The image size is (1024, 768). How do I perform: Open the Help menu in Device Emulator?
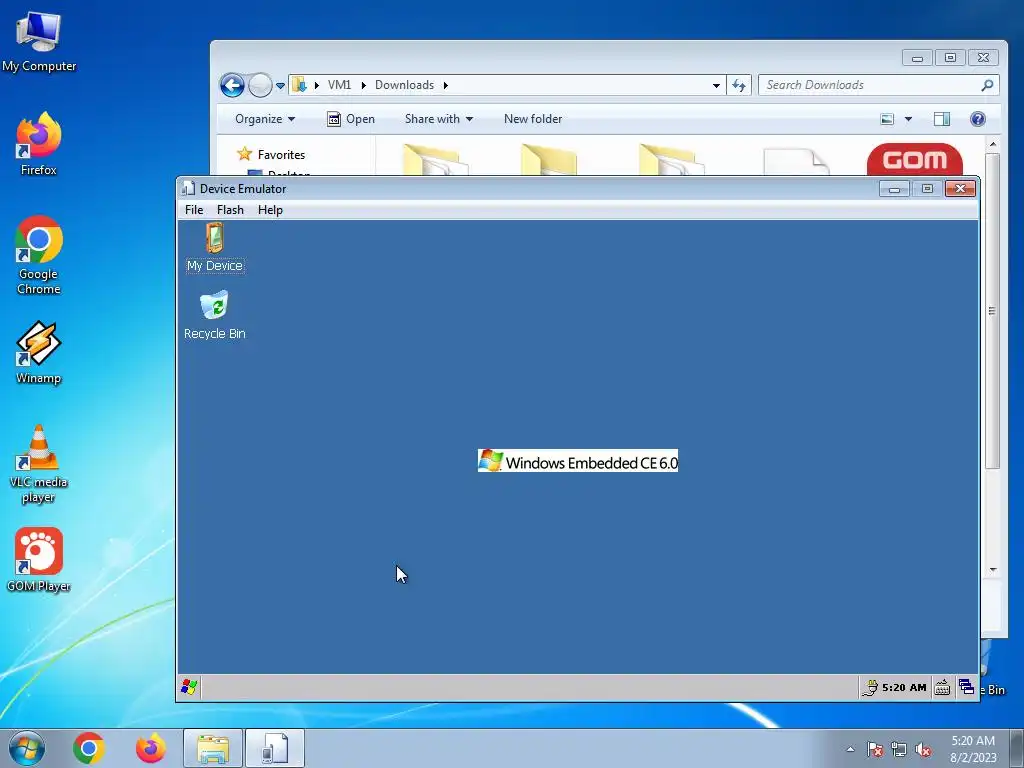click(270, 210)
